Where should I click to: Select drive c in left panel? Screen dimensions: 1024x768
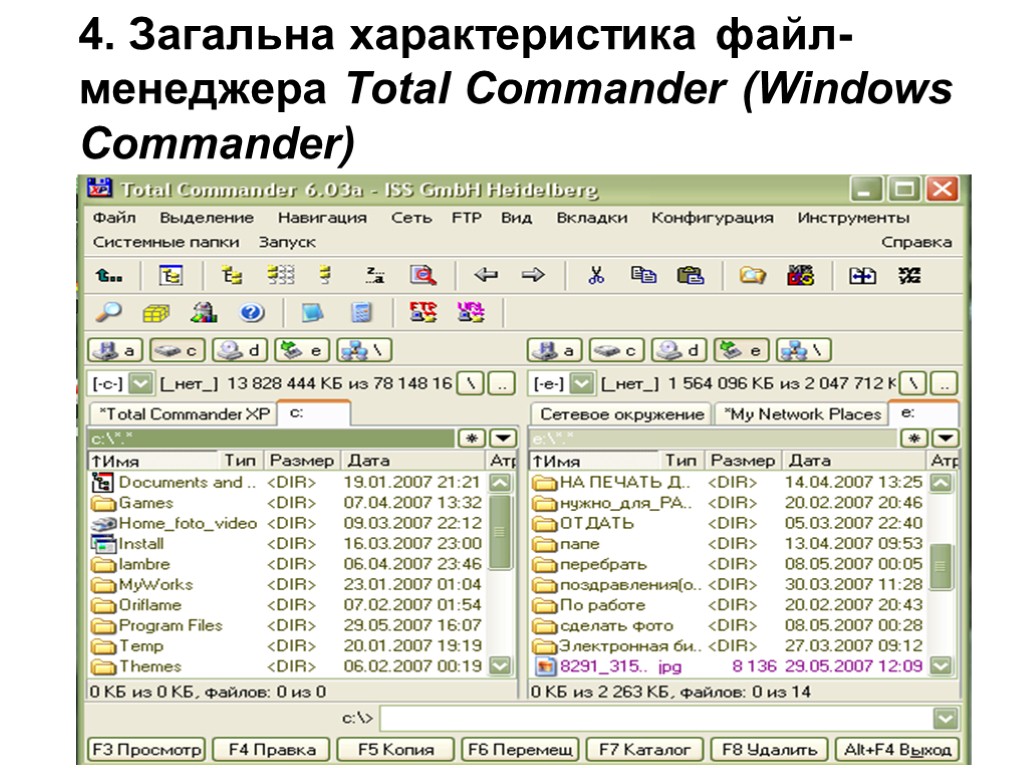tap(177, 351)
